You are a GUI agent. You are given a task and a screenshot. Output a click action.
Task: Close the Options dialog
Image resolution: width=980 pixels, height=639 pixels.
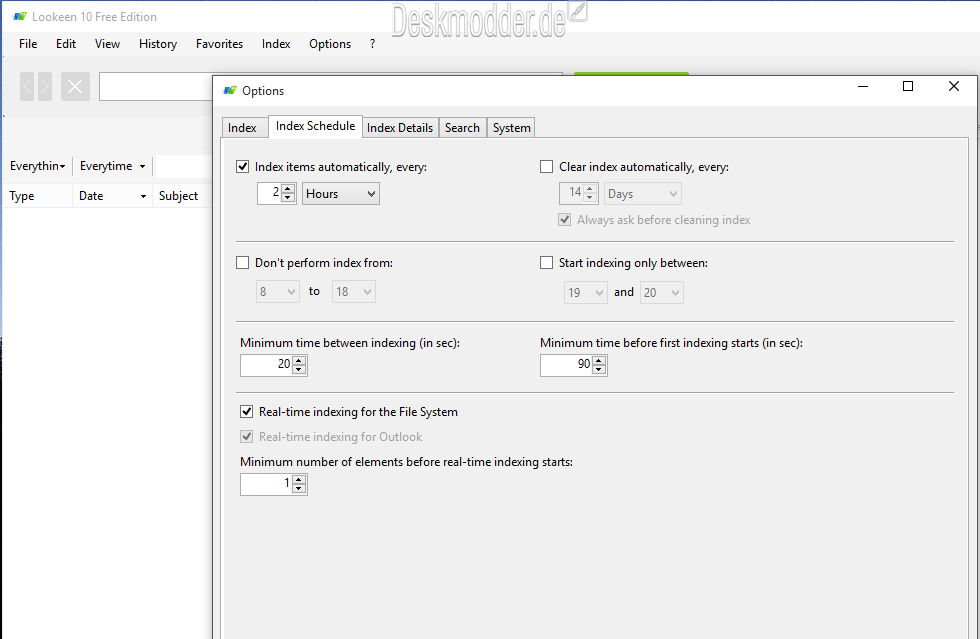click(x=954, y=86)
